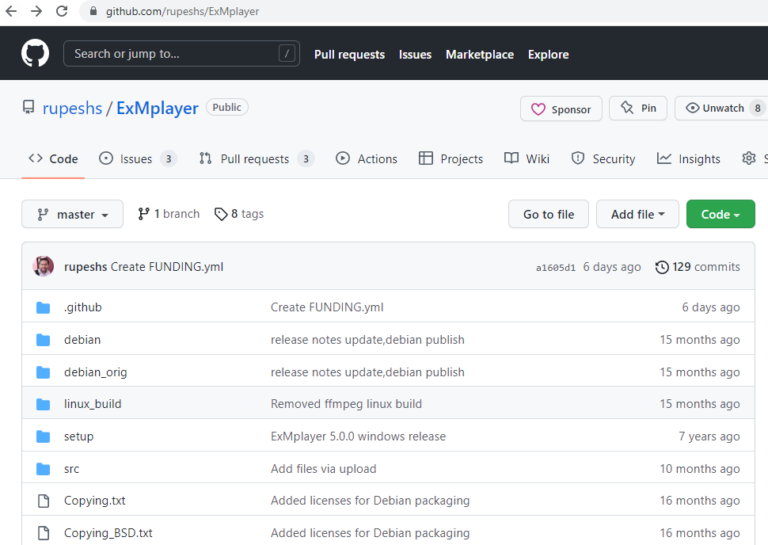768x545 pixels.
Task: Switch to the Issues tab
Action: (137, 159)
